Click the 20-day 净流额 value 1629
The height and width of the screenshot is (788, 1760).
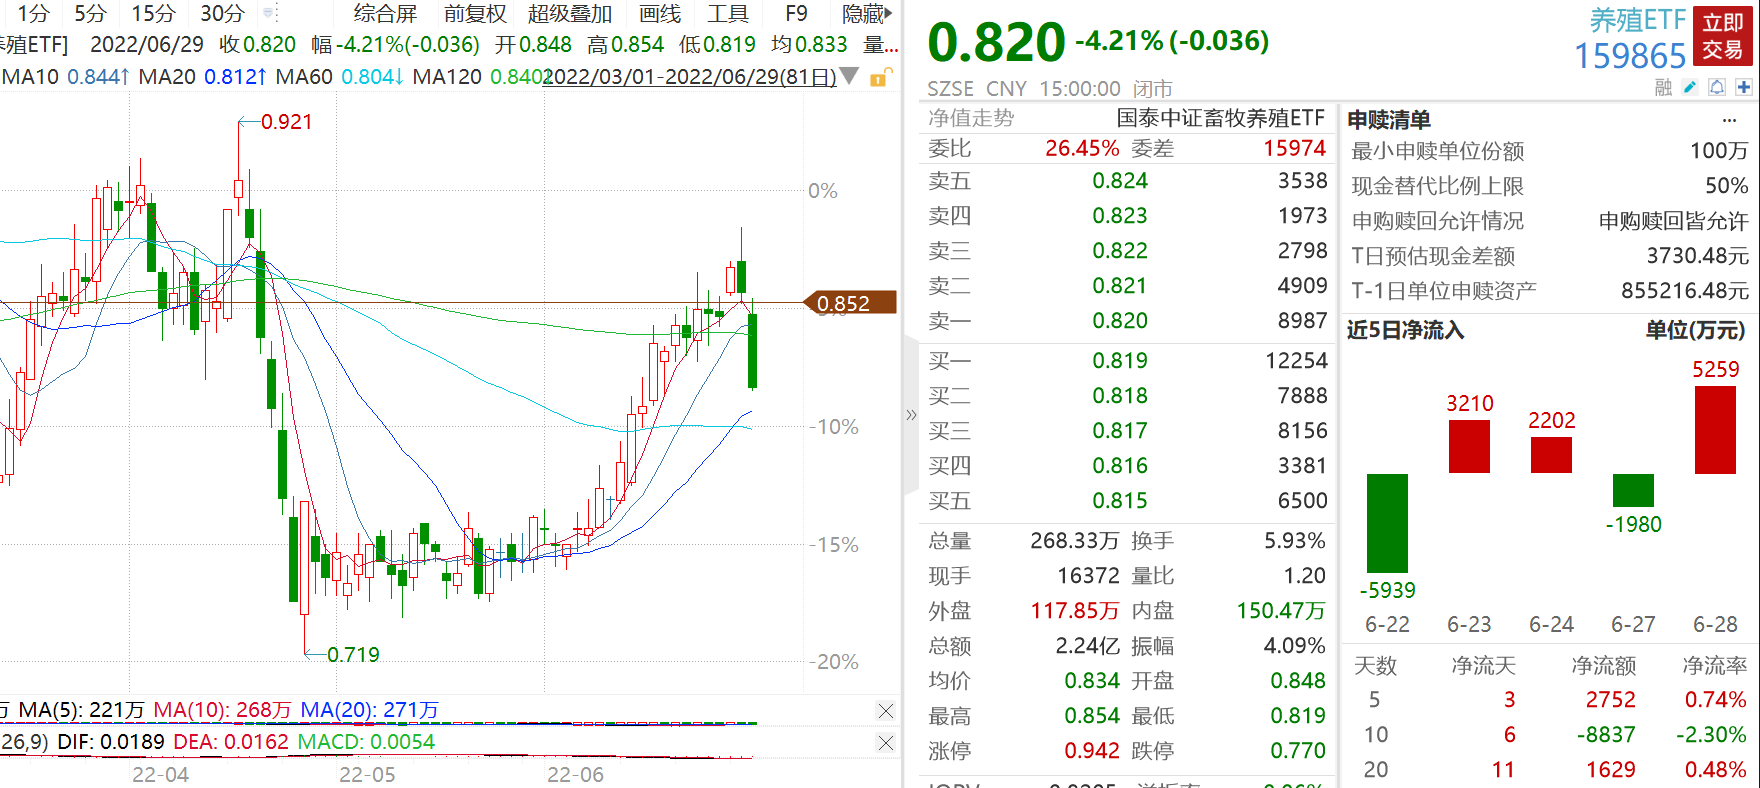pos(1611,770)
